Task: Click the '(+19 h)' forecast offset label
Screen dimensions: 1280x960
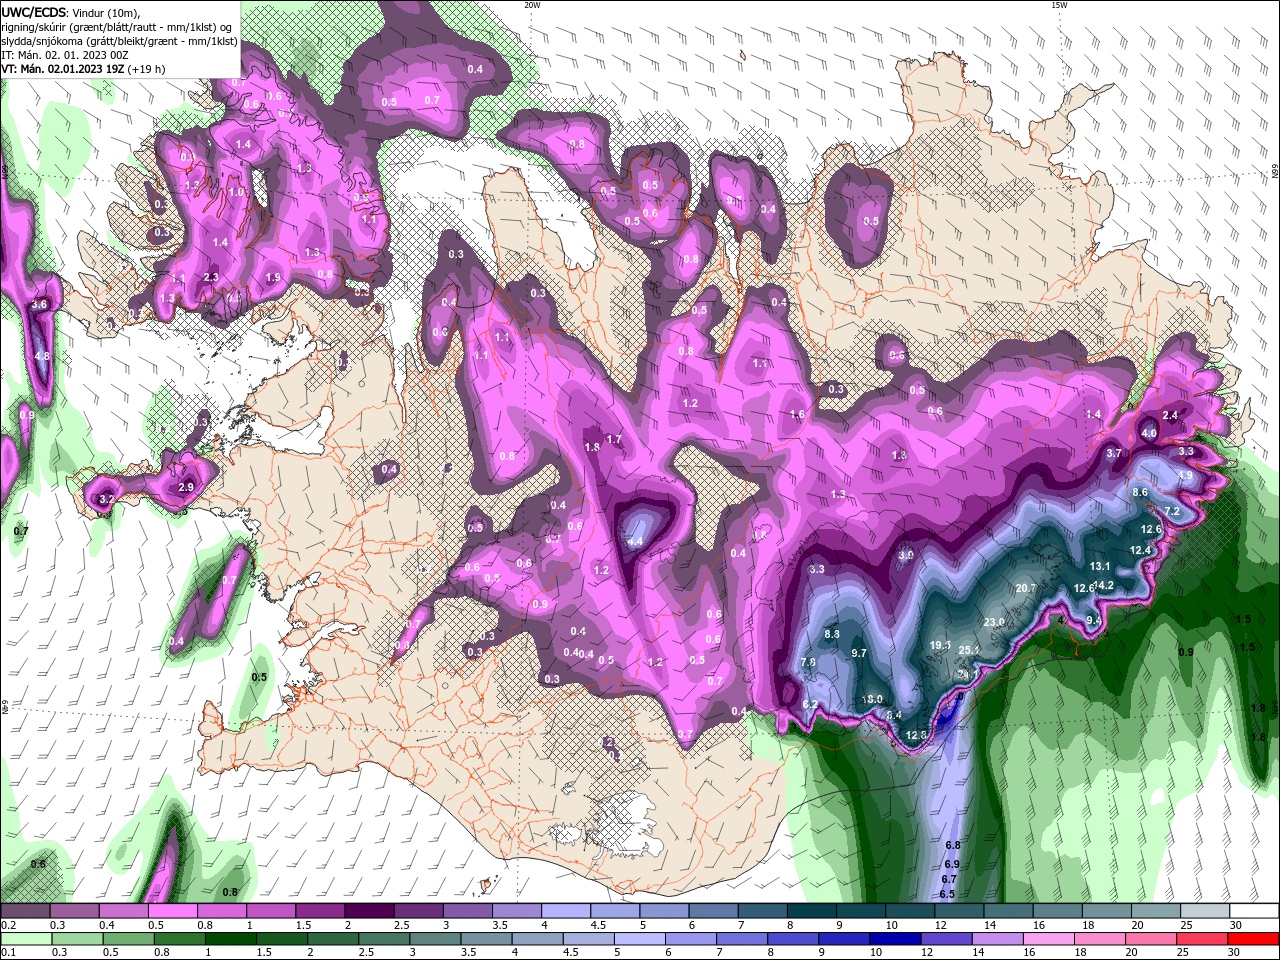Action: tap(146, 69)
